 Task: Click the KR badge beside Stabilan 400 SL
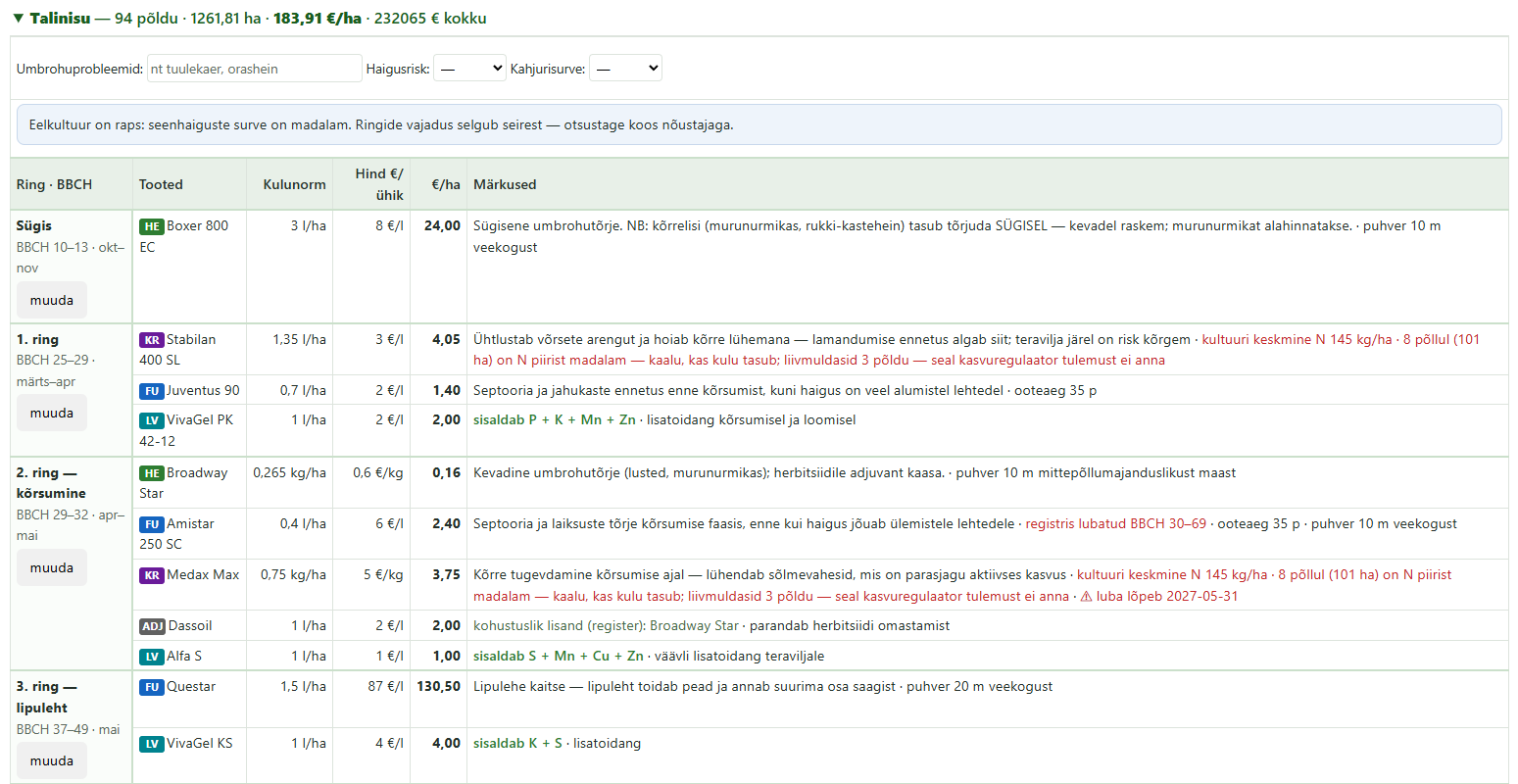[x=151, y=339]
